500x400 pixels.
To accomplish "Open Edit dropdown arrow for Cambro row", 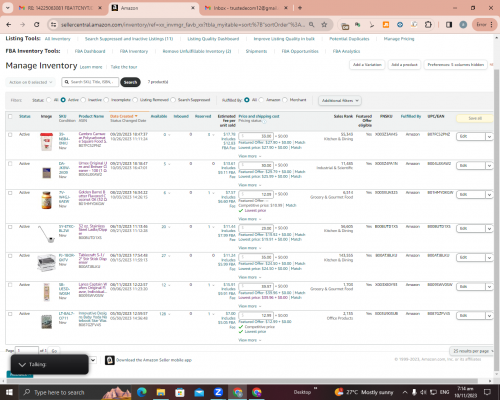I will click(489, 137).
